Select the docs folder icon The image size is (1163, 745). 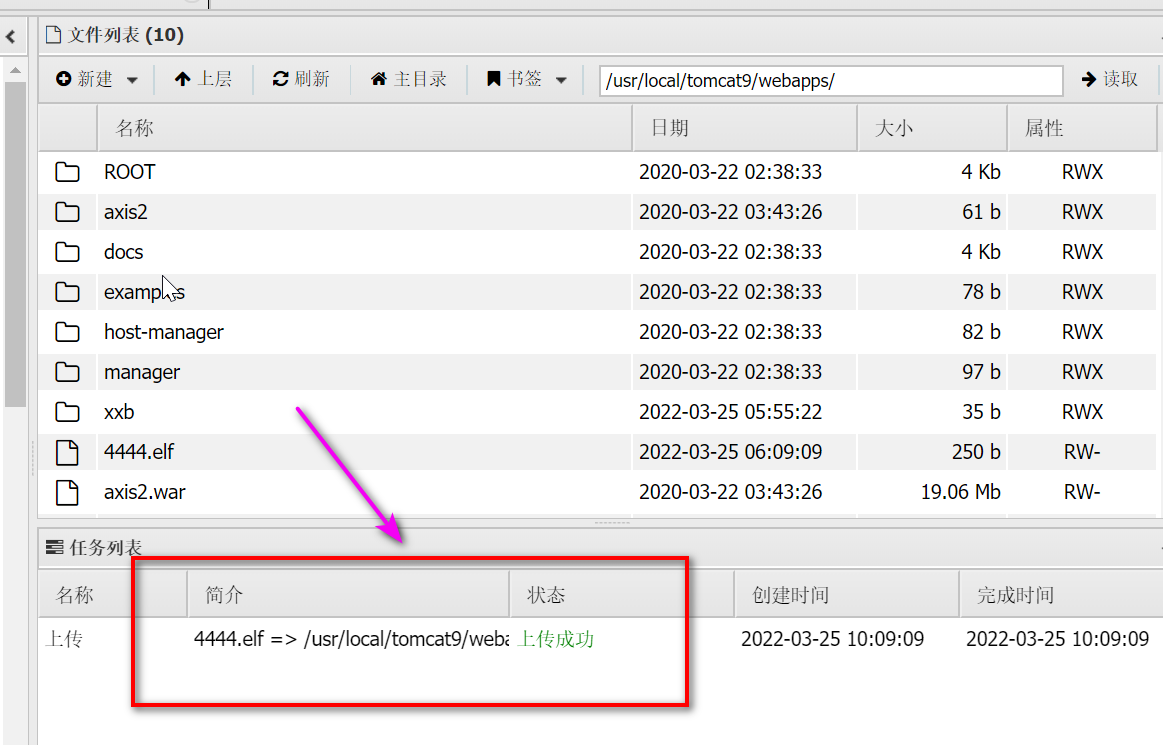(x=67, y=252)
